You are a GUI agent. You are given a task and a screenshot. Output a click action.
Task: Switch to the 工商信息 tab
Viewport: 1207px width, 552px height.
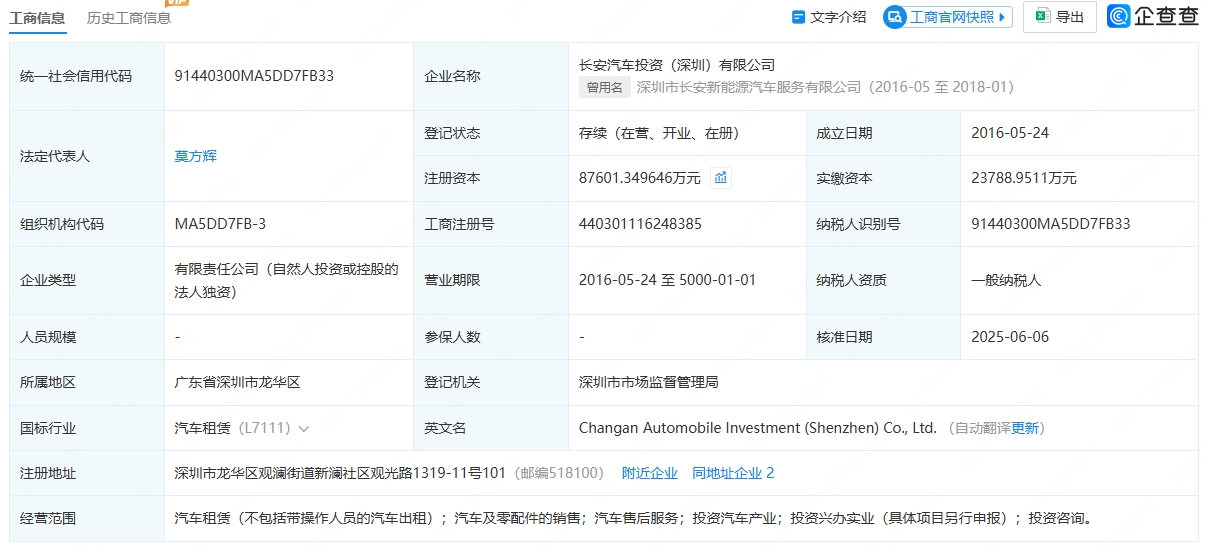(38, 17)
